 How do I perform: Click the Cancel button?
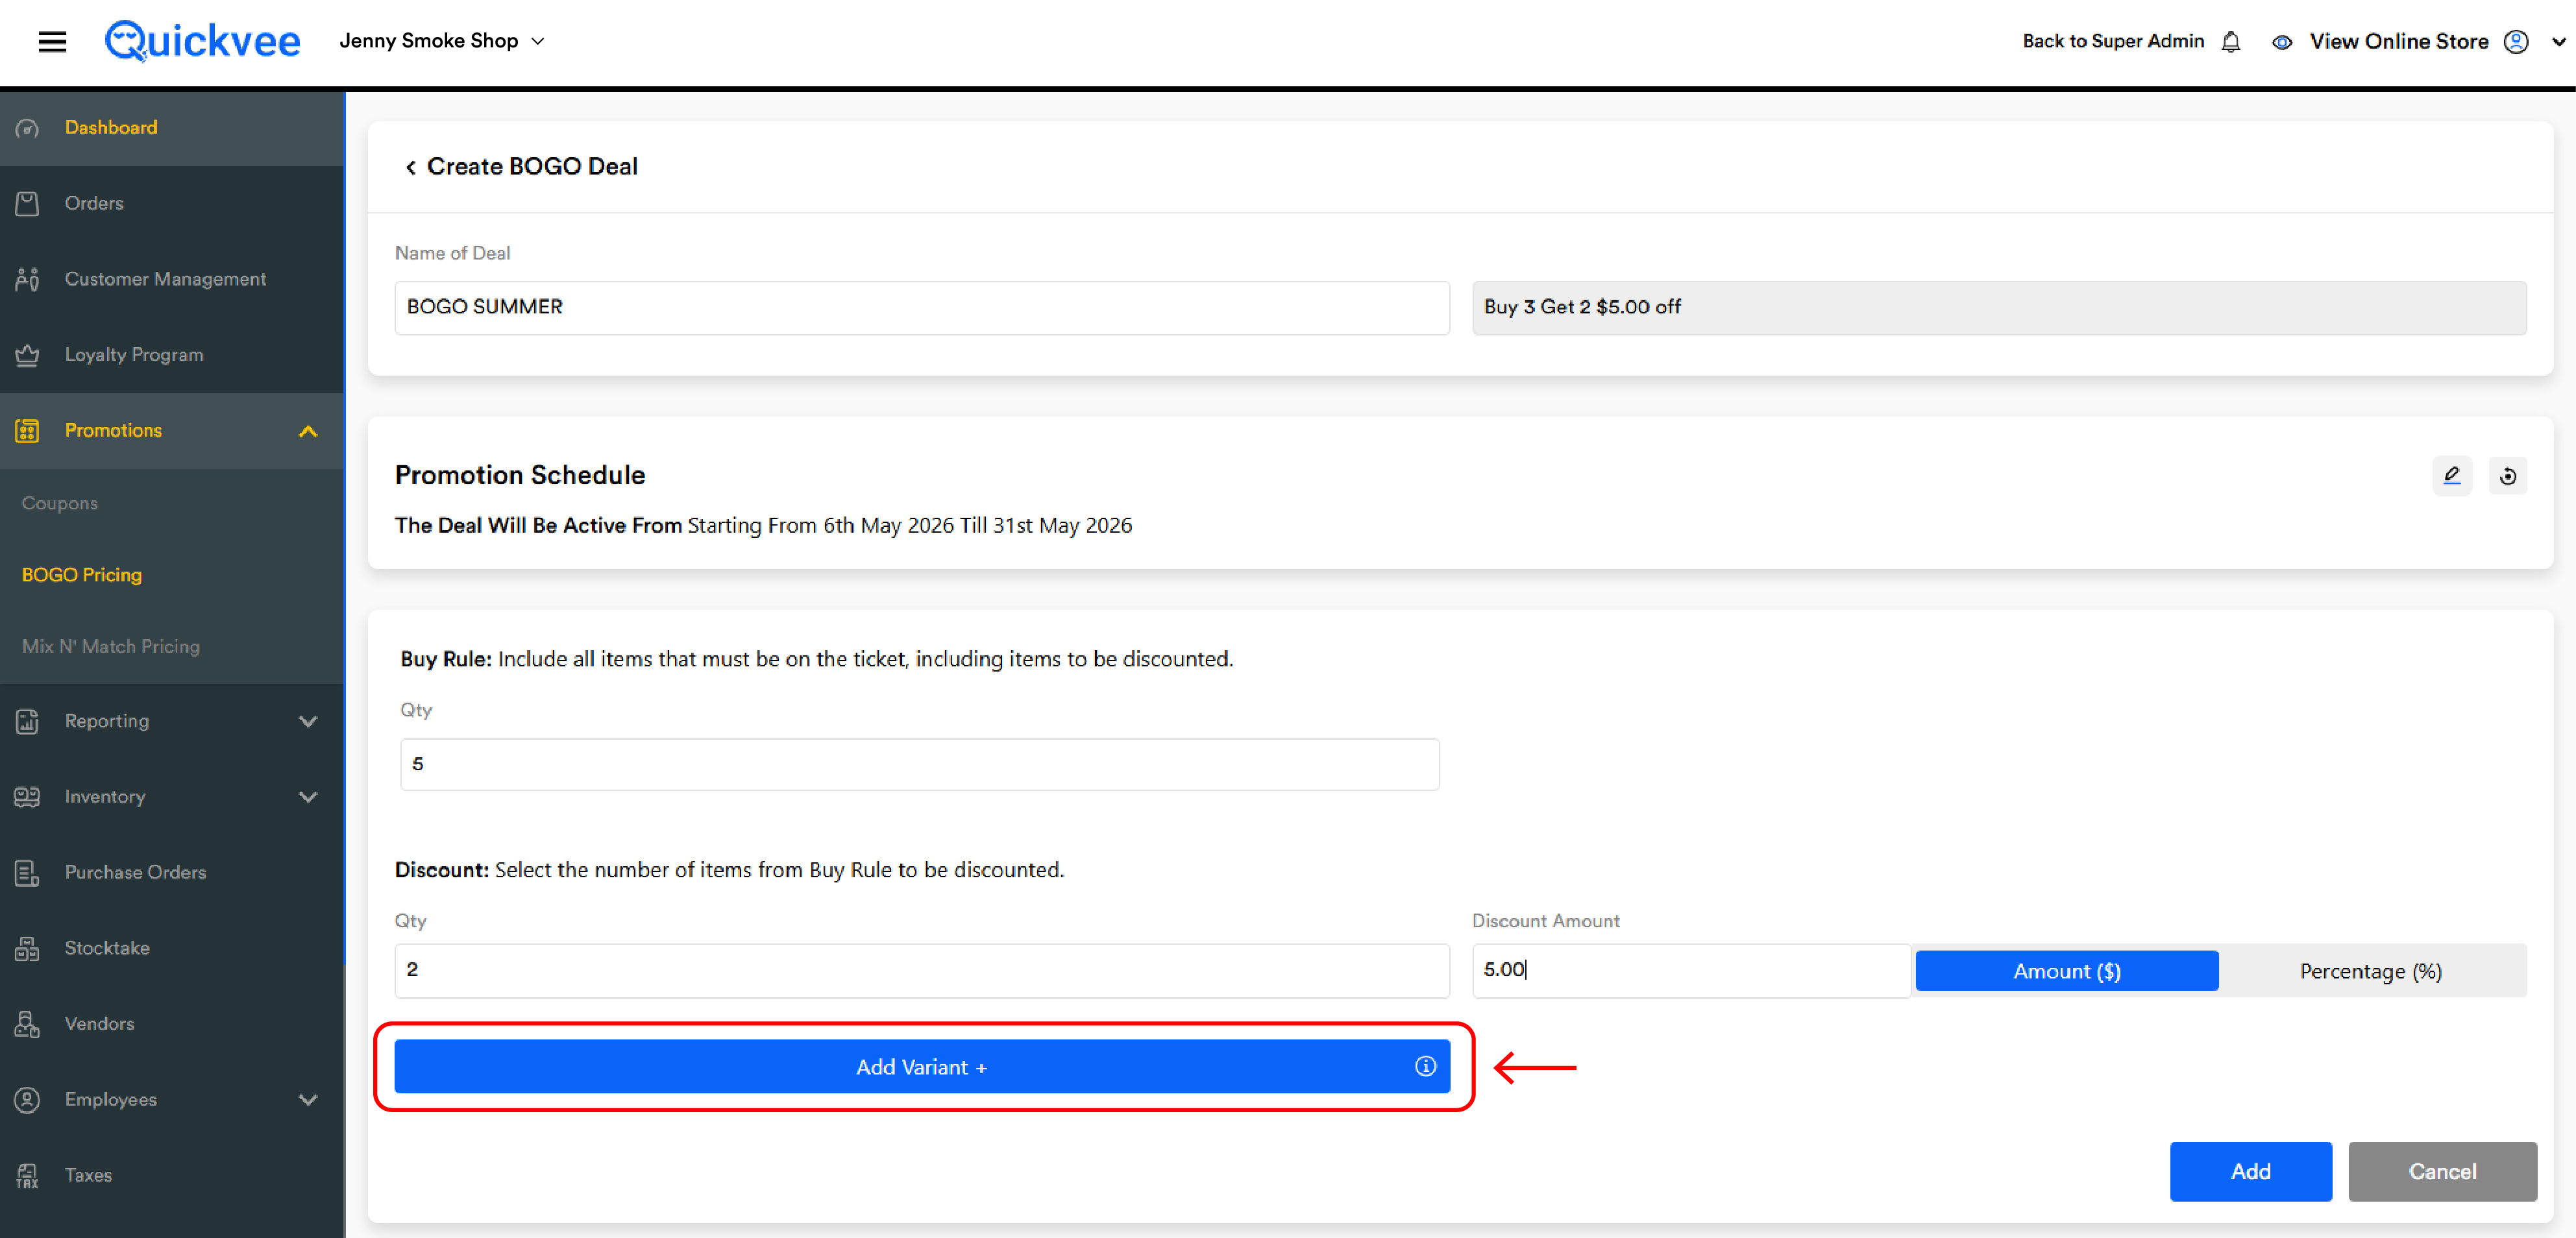tap(2442, 1171)
